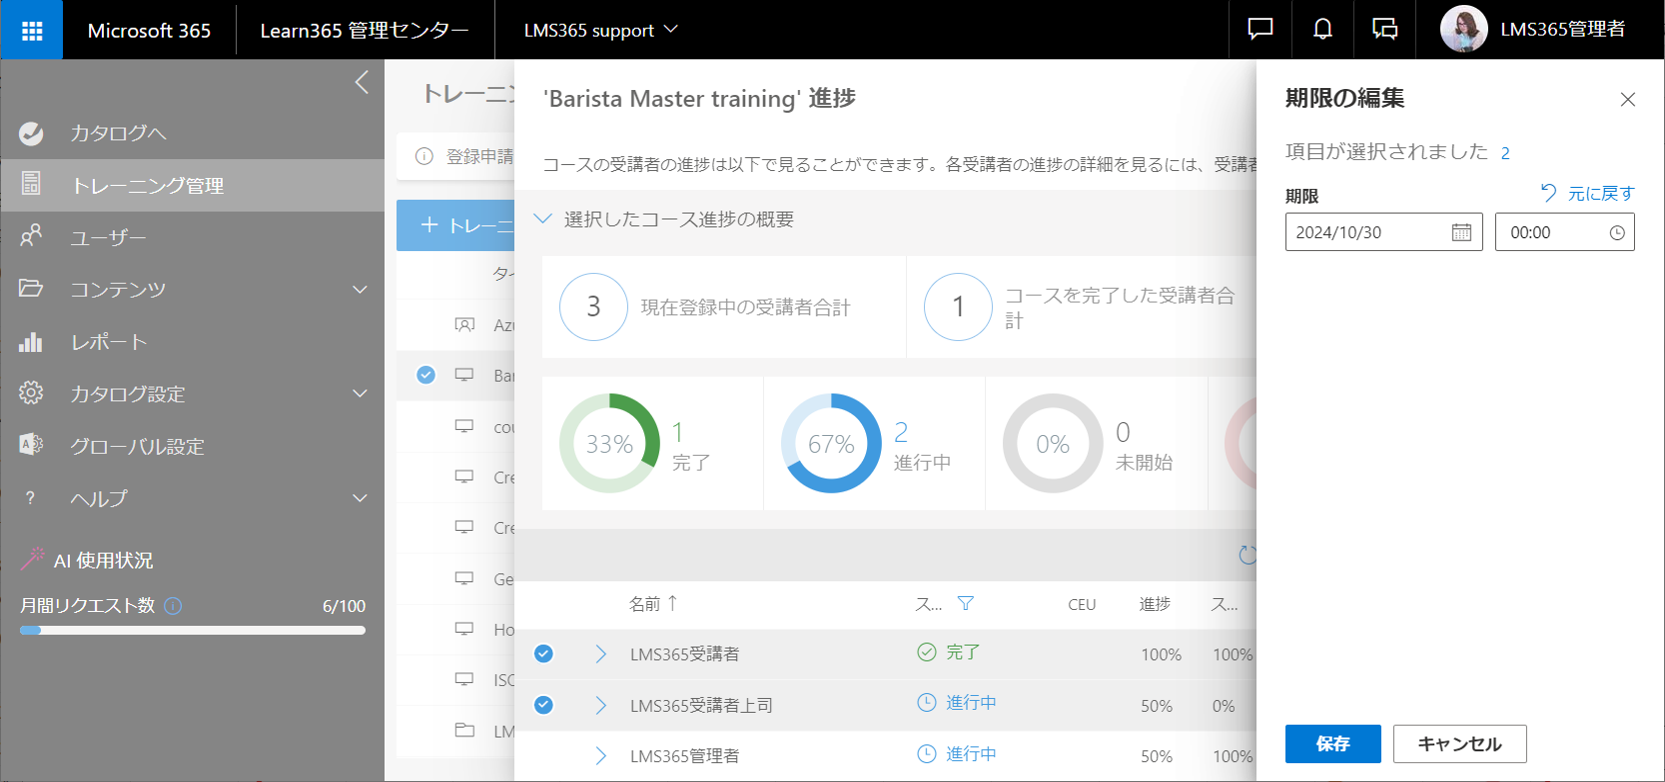Expand the LMS365受講者 row
The width and height of the screenshot is (1665, 782).
tap(600, 654)
